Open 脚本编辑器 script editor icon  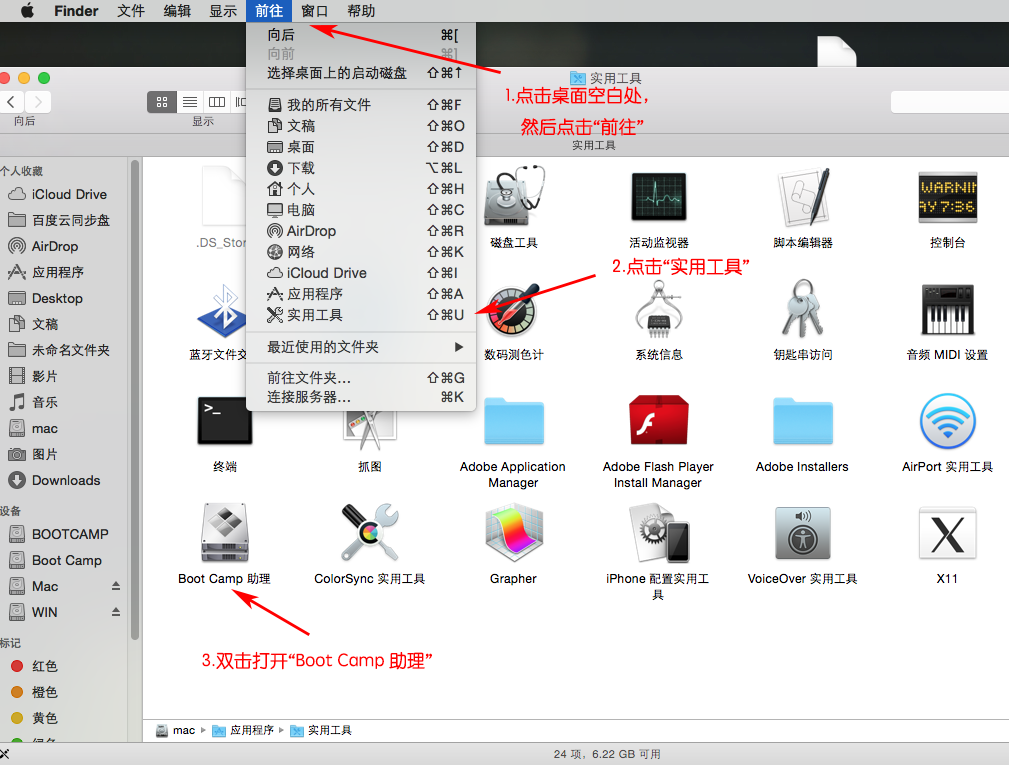(802, 196)
